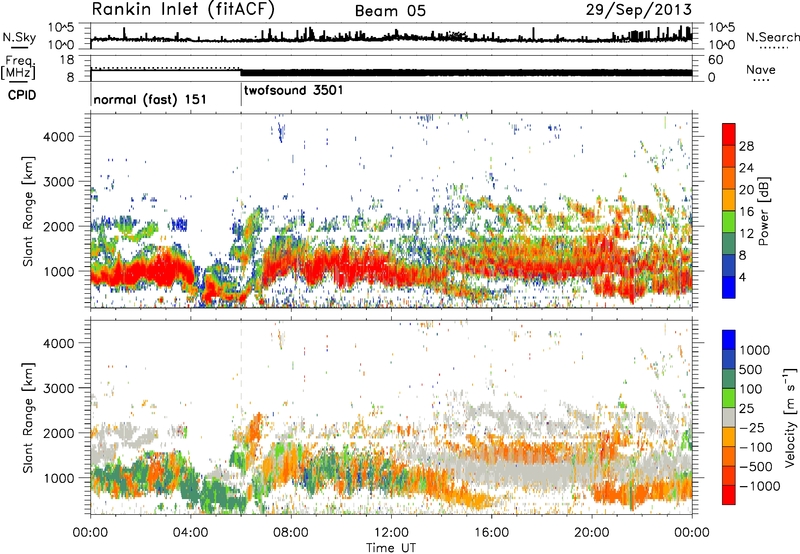Screen dimensions: 800x554
Task: Click the "12" label on Power color bar
Action: click(x=746, y=234)
